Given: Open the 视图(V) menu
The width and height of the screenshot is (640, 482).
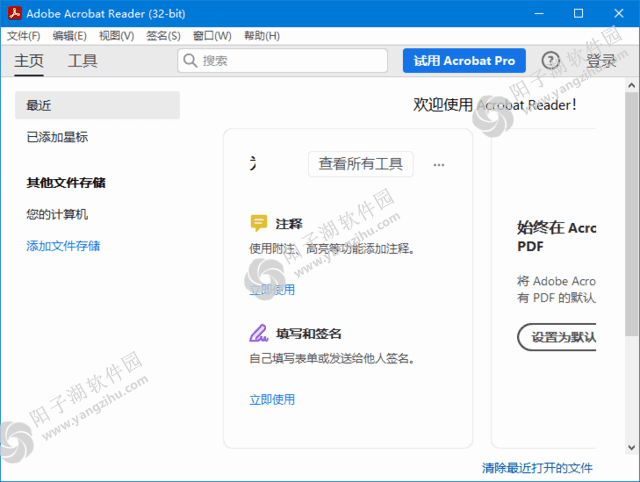Looking at the screenshot, I should [x=116, y=36].
